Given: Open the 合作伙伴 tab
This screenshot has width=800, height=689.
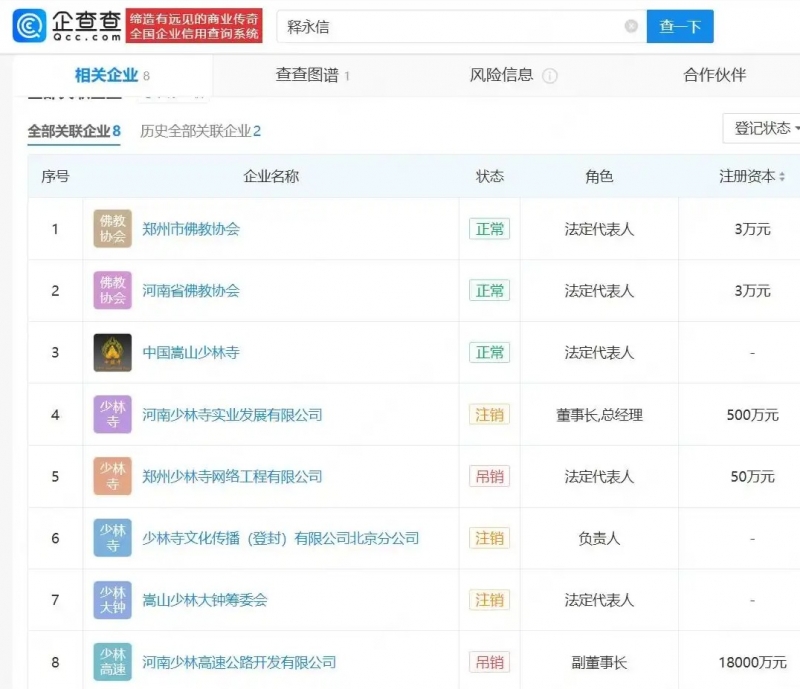Looking at the screenshot, I should [714, 74].
